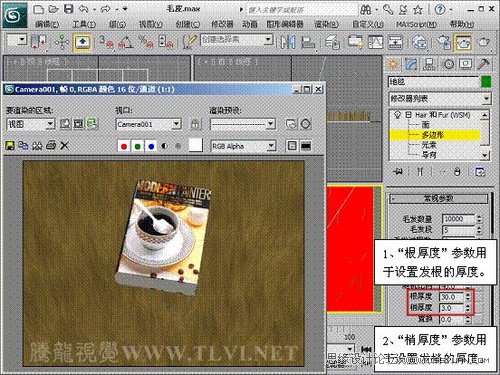Image resolution: width=500 pixels, height=375 pixels.
Task: Toggle the angle snap button
Action: 125,42
